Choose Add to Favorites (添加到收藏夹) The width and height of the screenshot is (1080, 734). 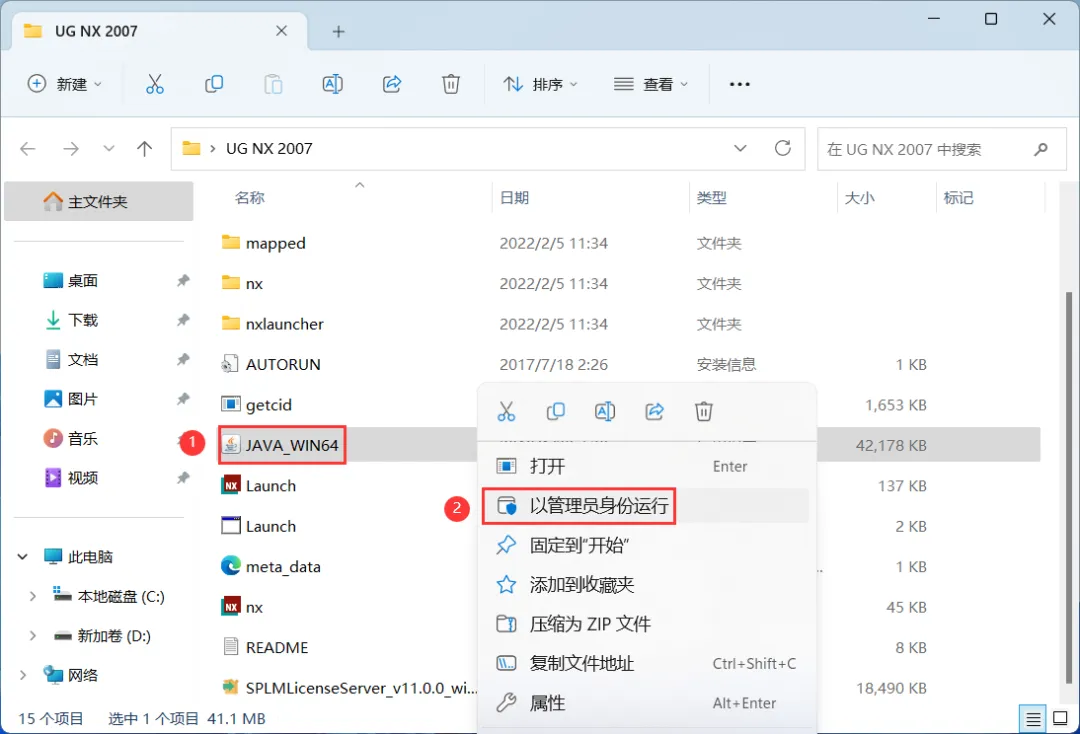[x=645, y=585]
